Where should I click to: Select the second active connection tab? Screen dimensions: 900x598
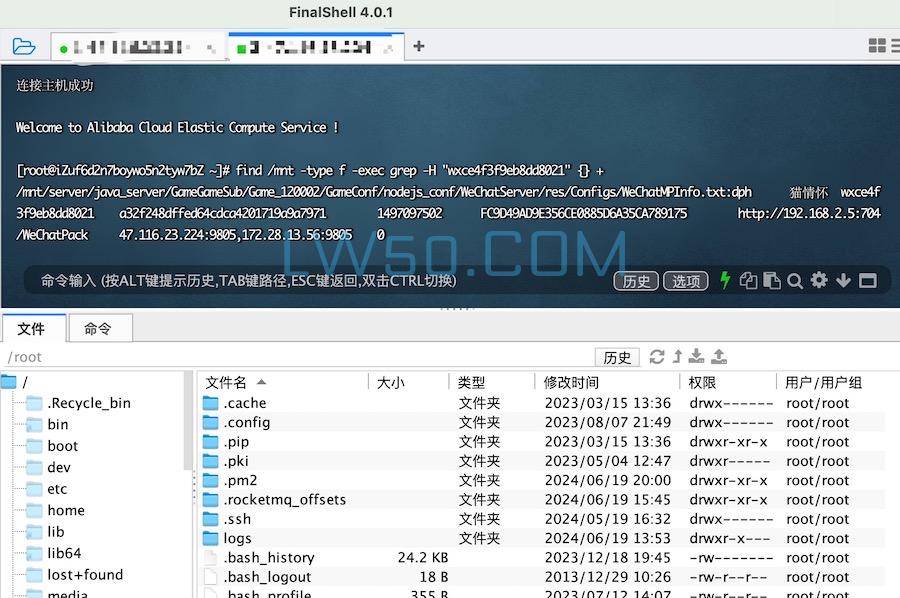pyautogui.click(x=316, y=47)
